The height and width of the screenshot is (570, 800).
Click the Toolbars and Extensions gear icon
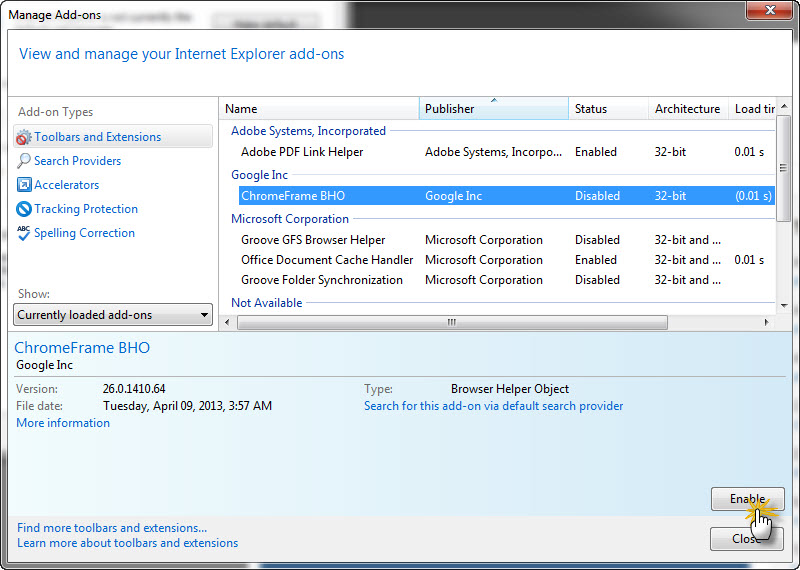click(x=23, y=137)
